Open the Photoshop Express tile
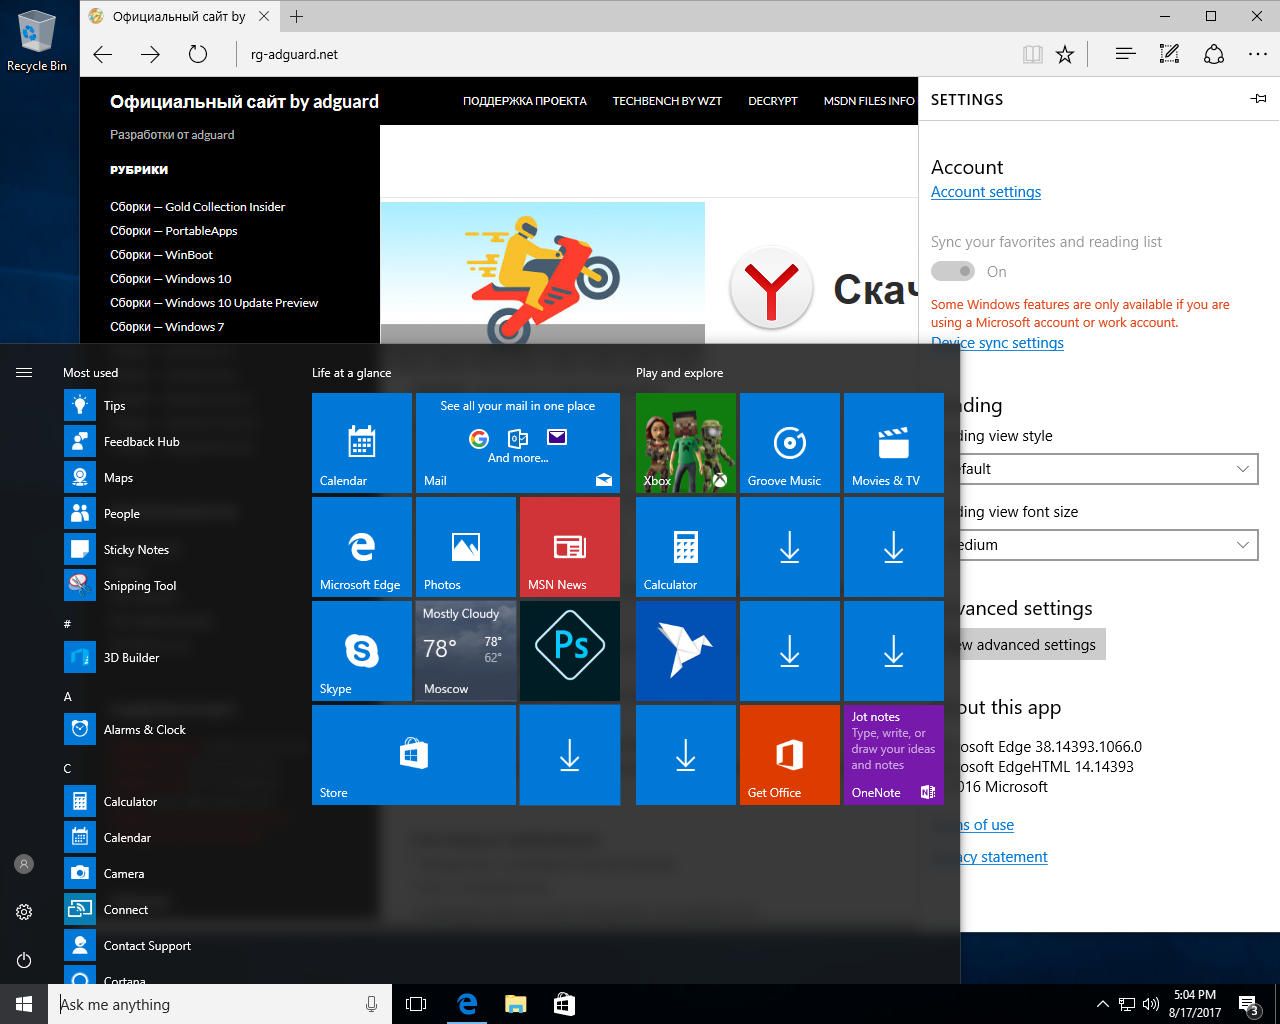 [570, 651]
